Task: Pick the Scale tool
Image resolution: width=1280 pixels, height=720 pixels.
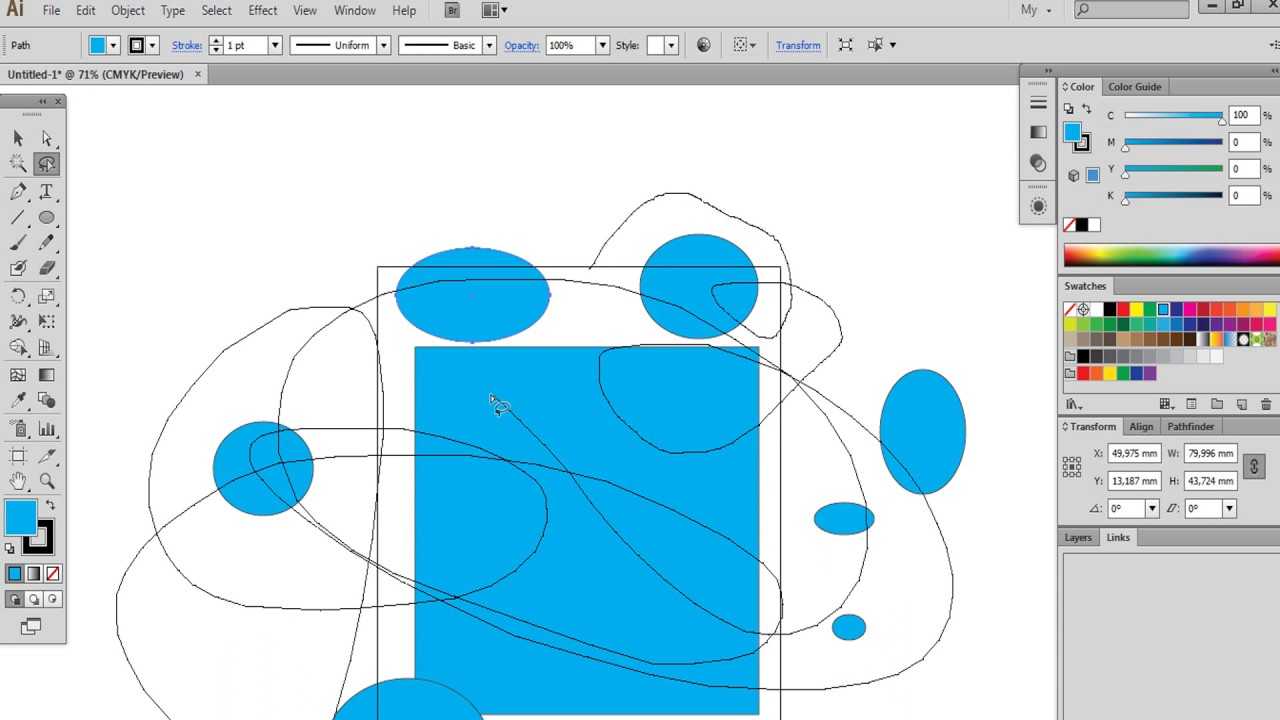Action: pos(47,296)
